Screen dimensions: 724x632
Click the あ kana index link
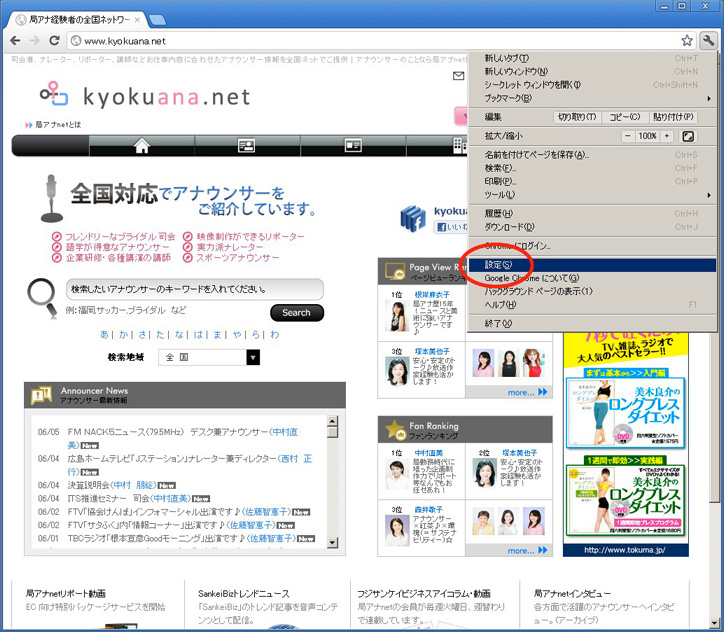(x=104, y=334)
